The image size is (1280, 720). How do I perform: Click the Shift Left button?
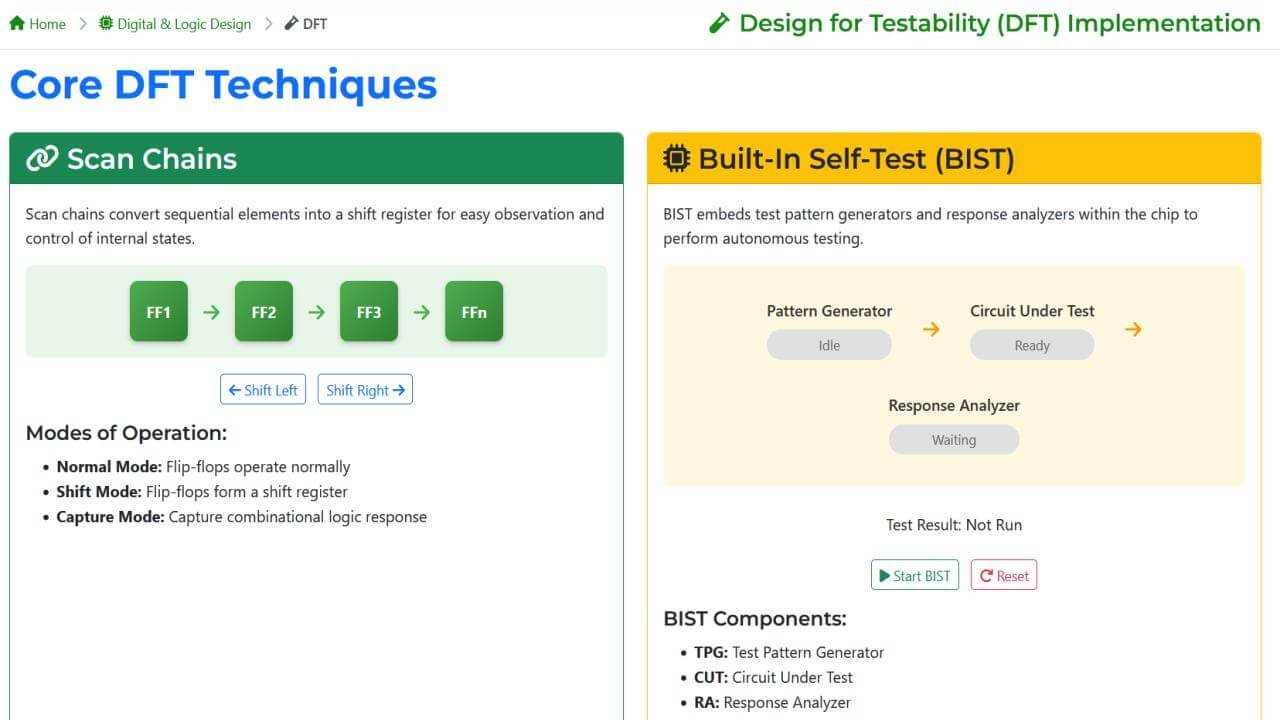point(263,390)
